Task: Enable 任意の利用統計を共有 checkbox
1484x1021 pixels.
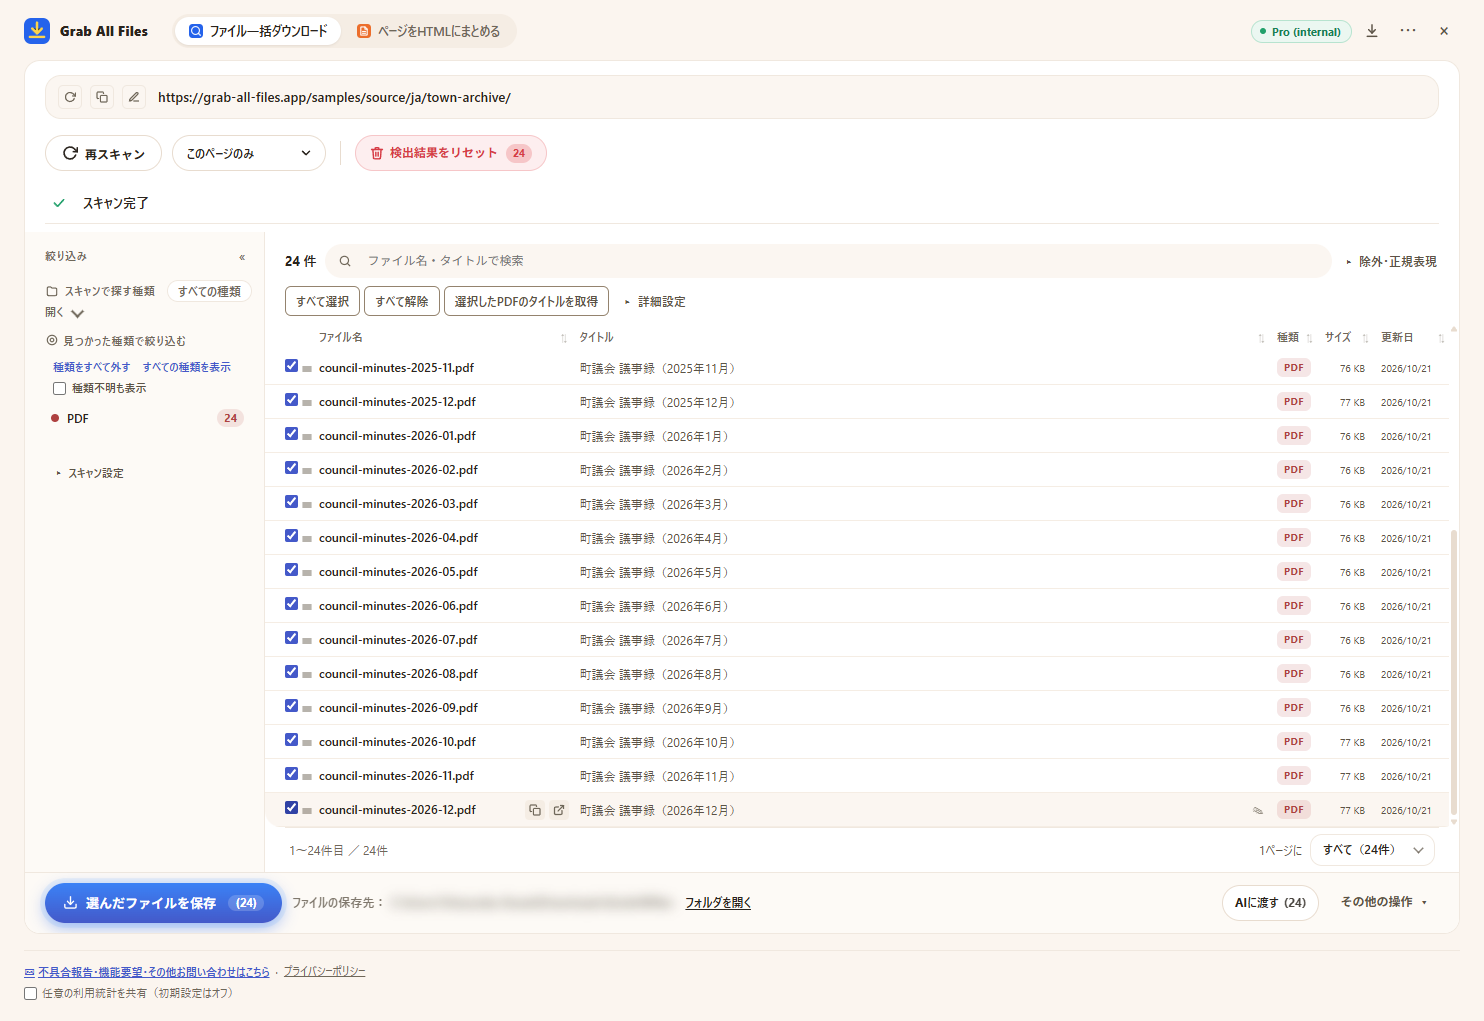Action: [x=30, y=993]
